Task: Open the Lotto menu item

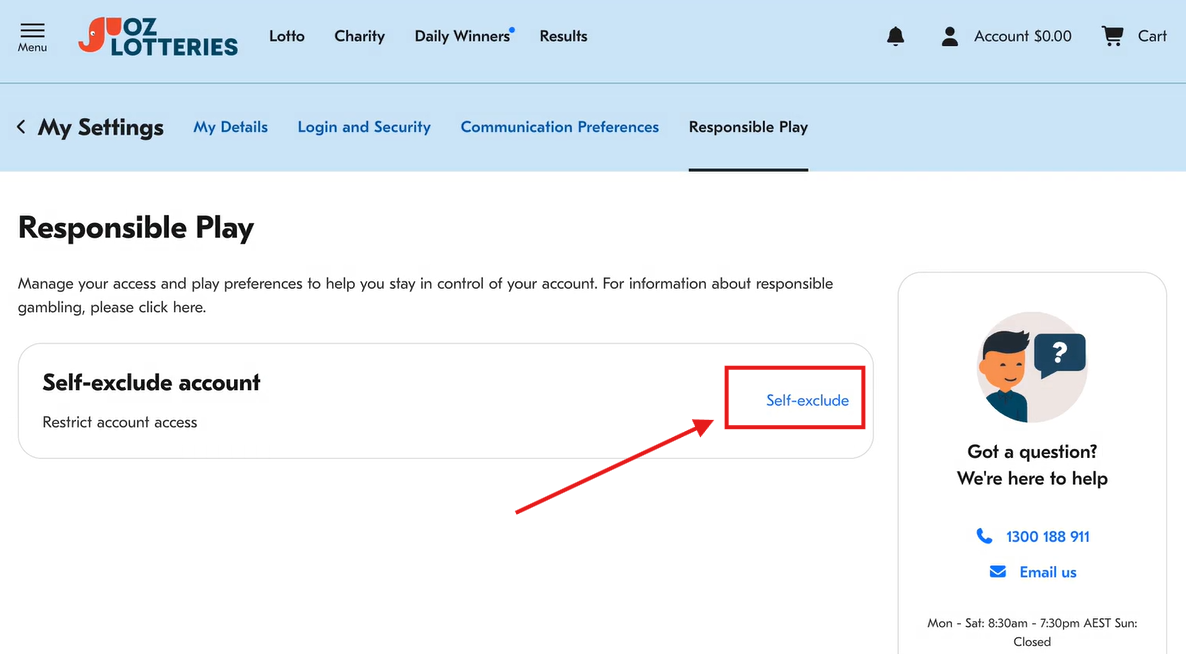Action: pos(287,36)
